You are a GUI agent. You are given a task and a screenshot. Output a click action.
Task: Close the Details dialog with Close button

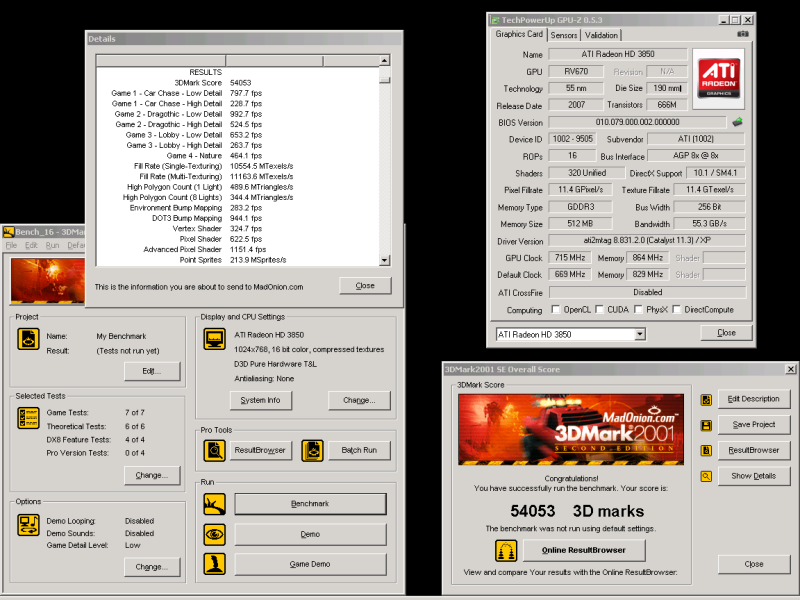[x=365, y=286]
